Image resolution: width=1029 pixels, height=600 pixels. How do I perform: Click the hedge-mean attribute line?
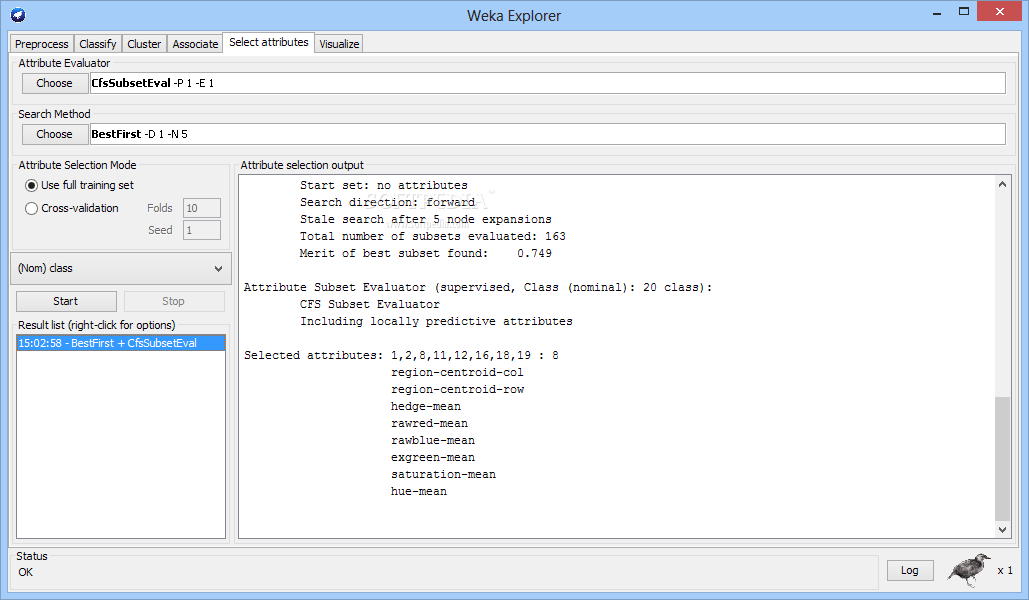(425, 407)
